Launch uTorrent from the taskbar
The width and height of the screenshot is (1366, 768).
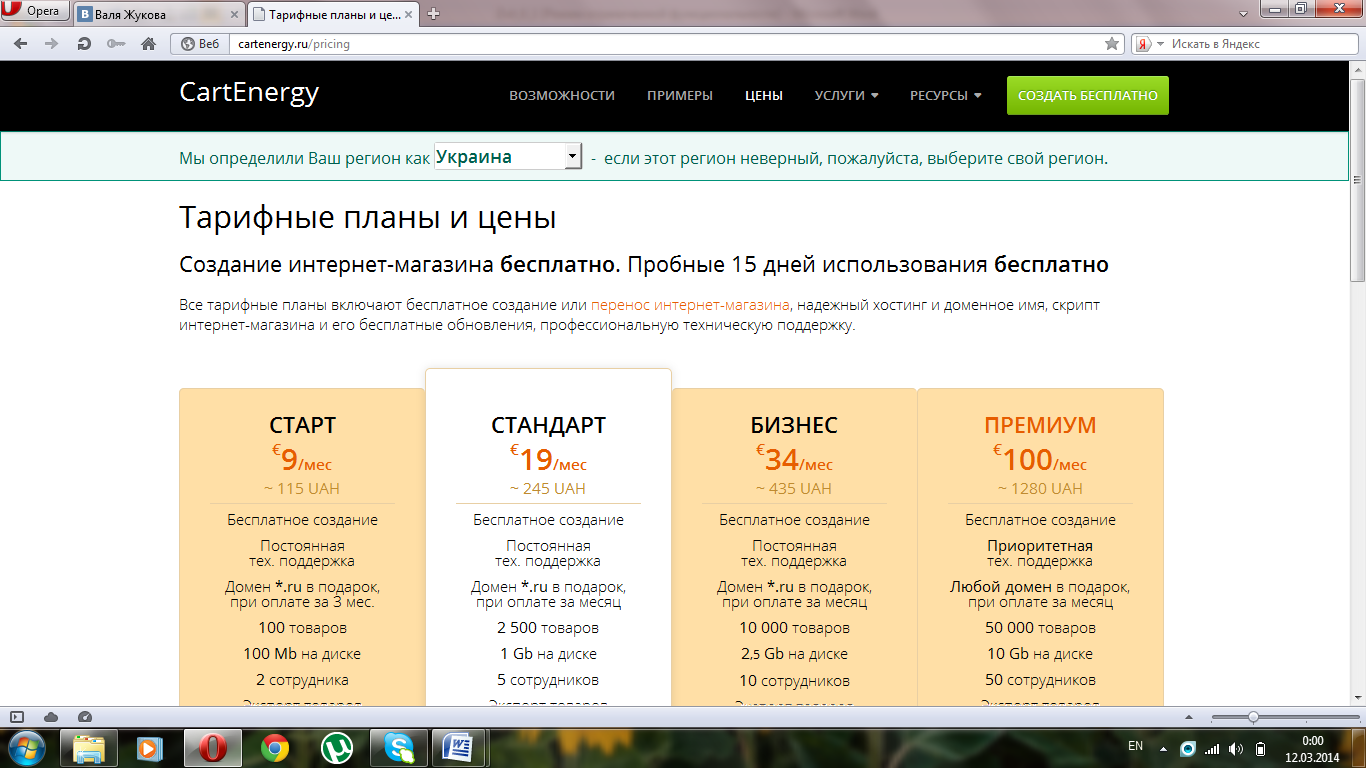337,748
